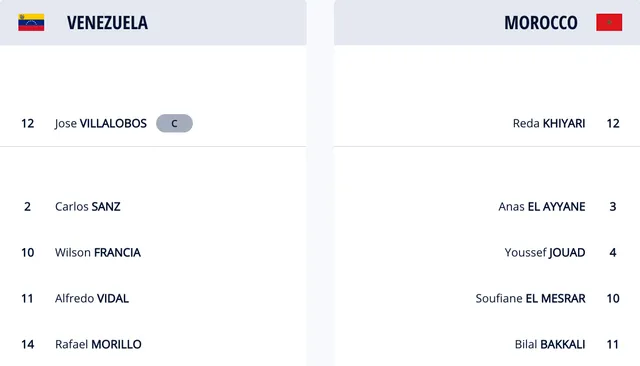Select player Reda KHIYARI
640x366 pixels.
tap(549, 123)
